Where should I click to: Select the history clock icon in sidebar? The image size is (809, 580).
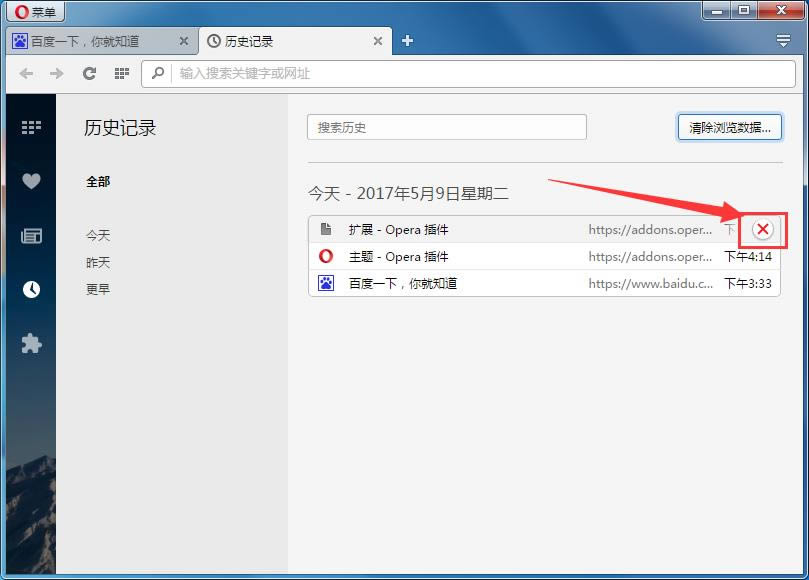31,289
